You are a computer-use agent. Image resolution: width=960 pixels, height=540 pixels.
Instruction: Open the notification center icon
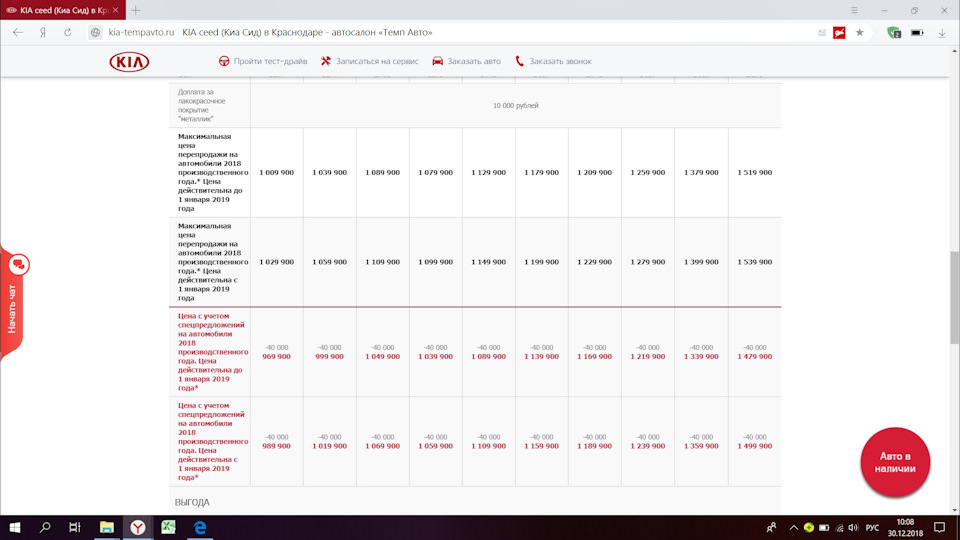coord(940,527)
